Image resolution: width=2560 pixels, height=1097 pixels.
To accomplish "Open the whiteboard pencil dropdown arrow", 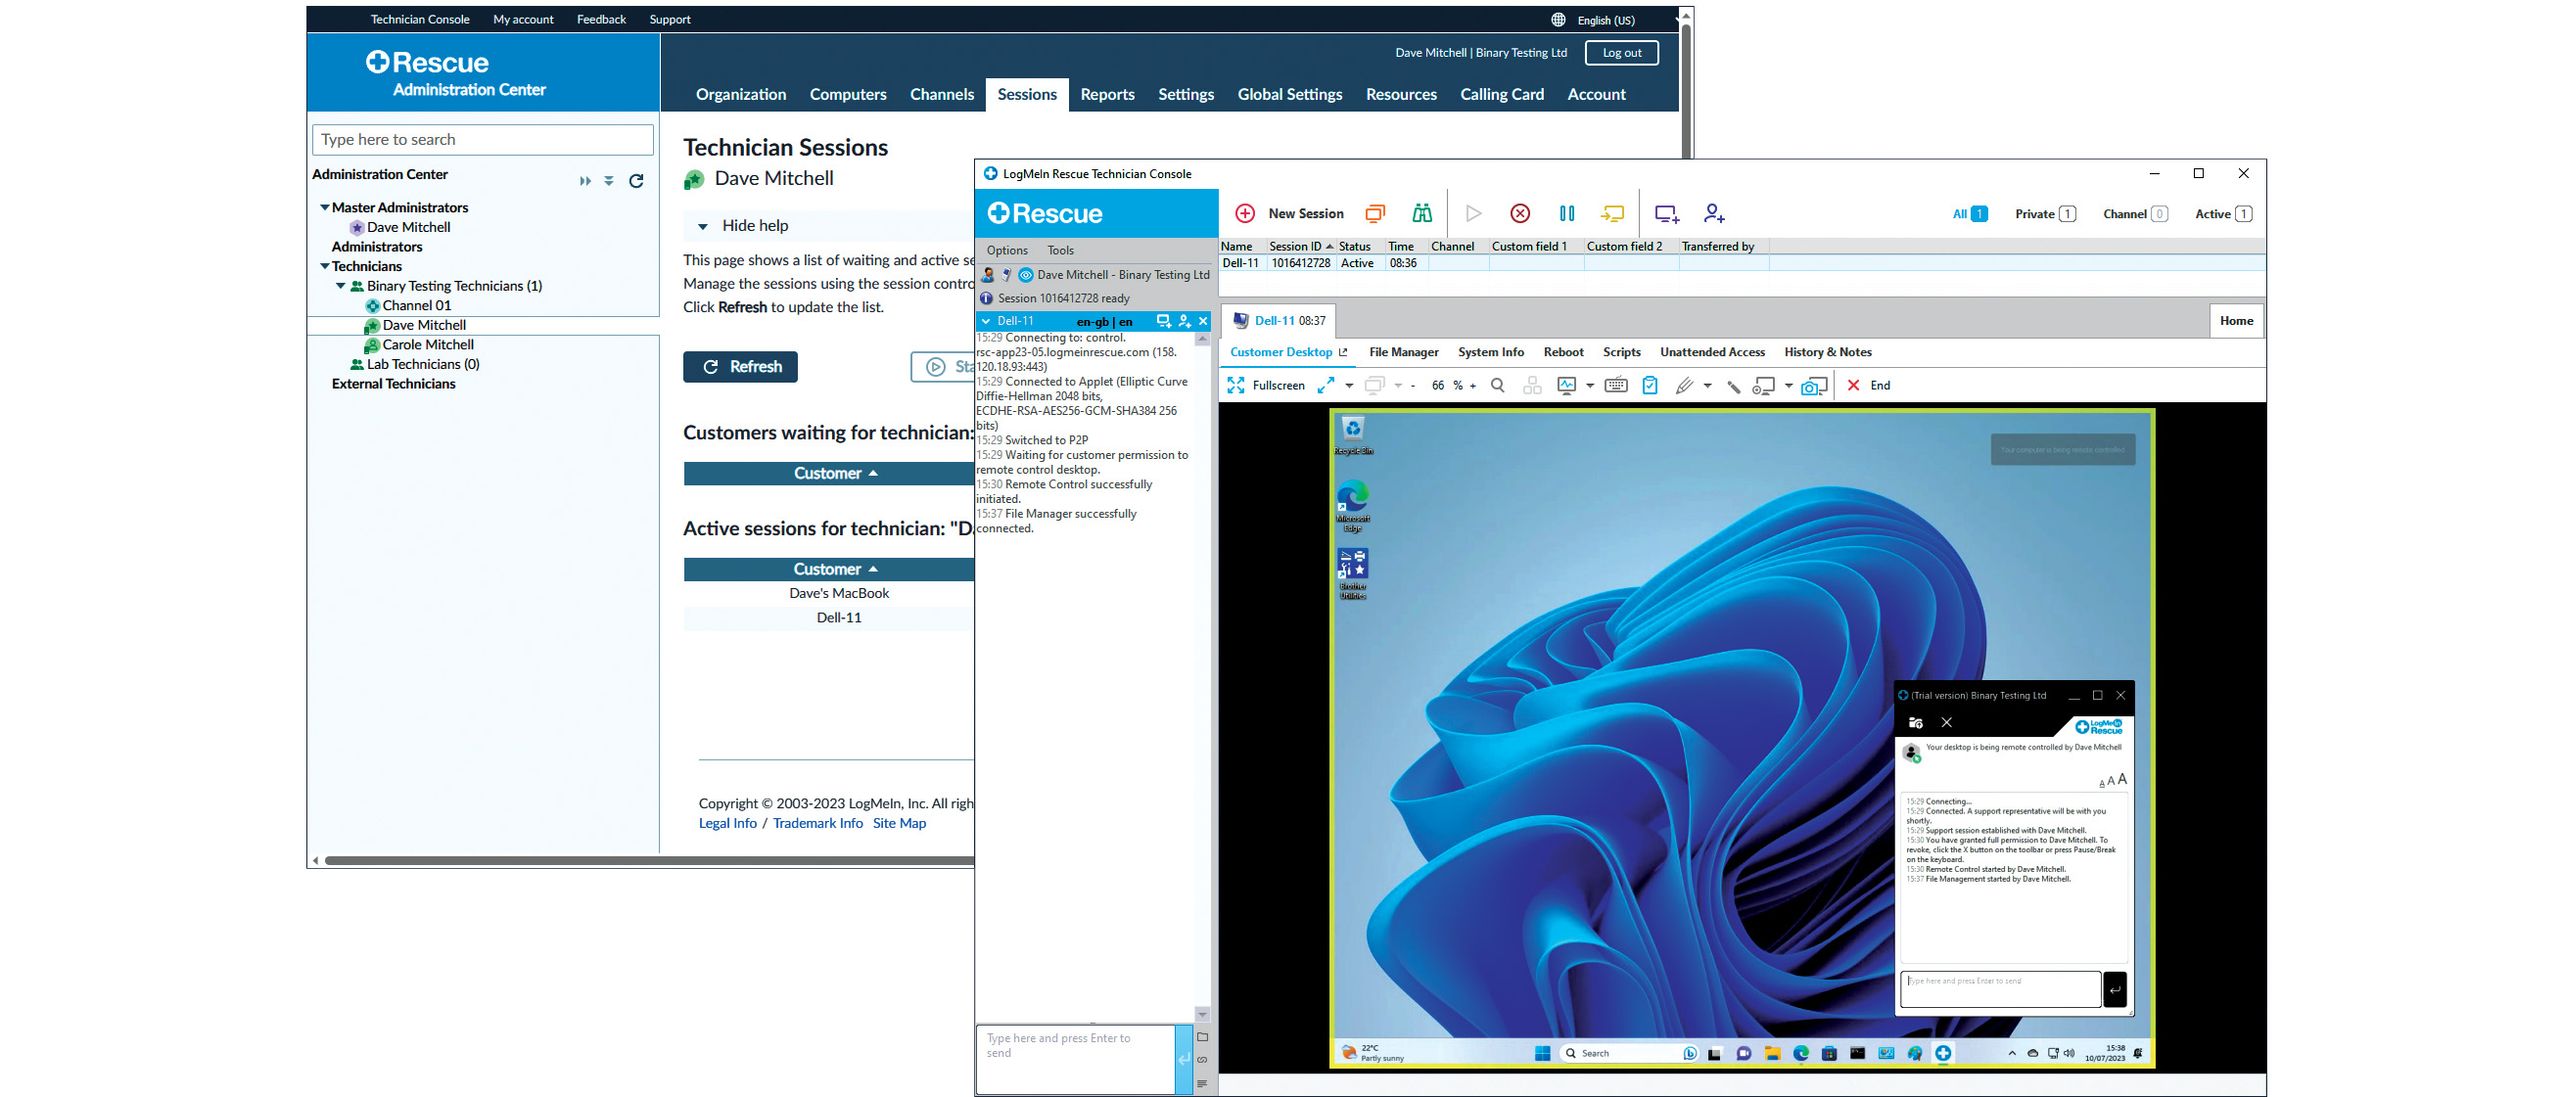I will pyautogui.click(x=1708, y=386).
